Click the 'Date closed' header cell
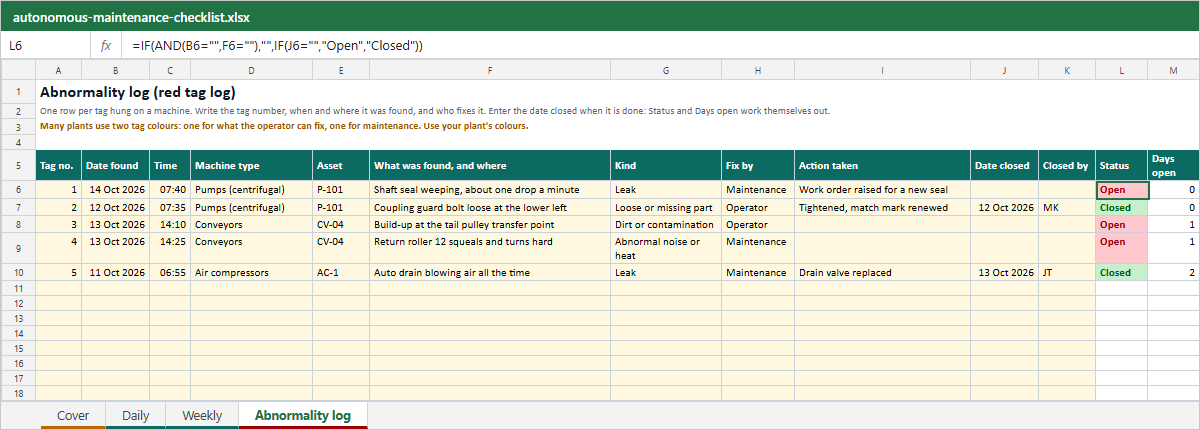 1004,165
